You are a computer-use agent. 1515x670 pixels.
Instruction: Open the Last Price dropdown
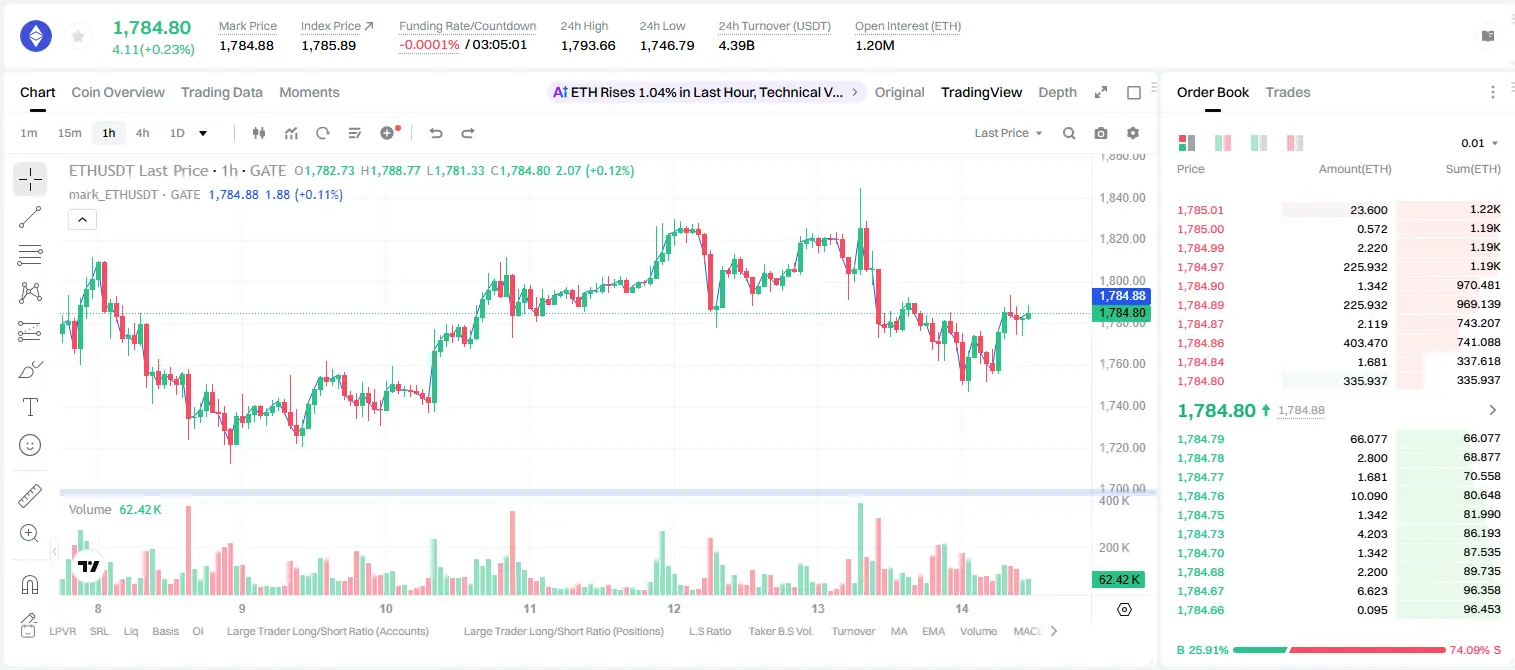(x=1008, y=133)
